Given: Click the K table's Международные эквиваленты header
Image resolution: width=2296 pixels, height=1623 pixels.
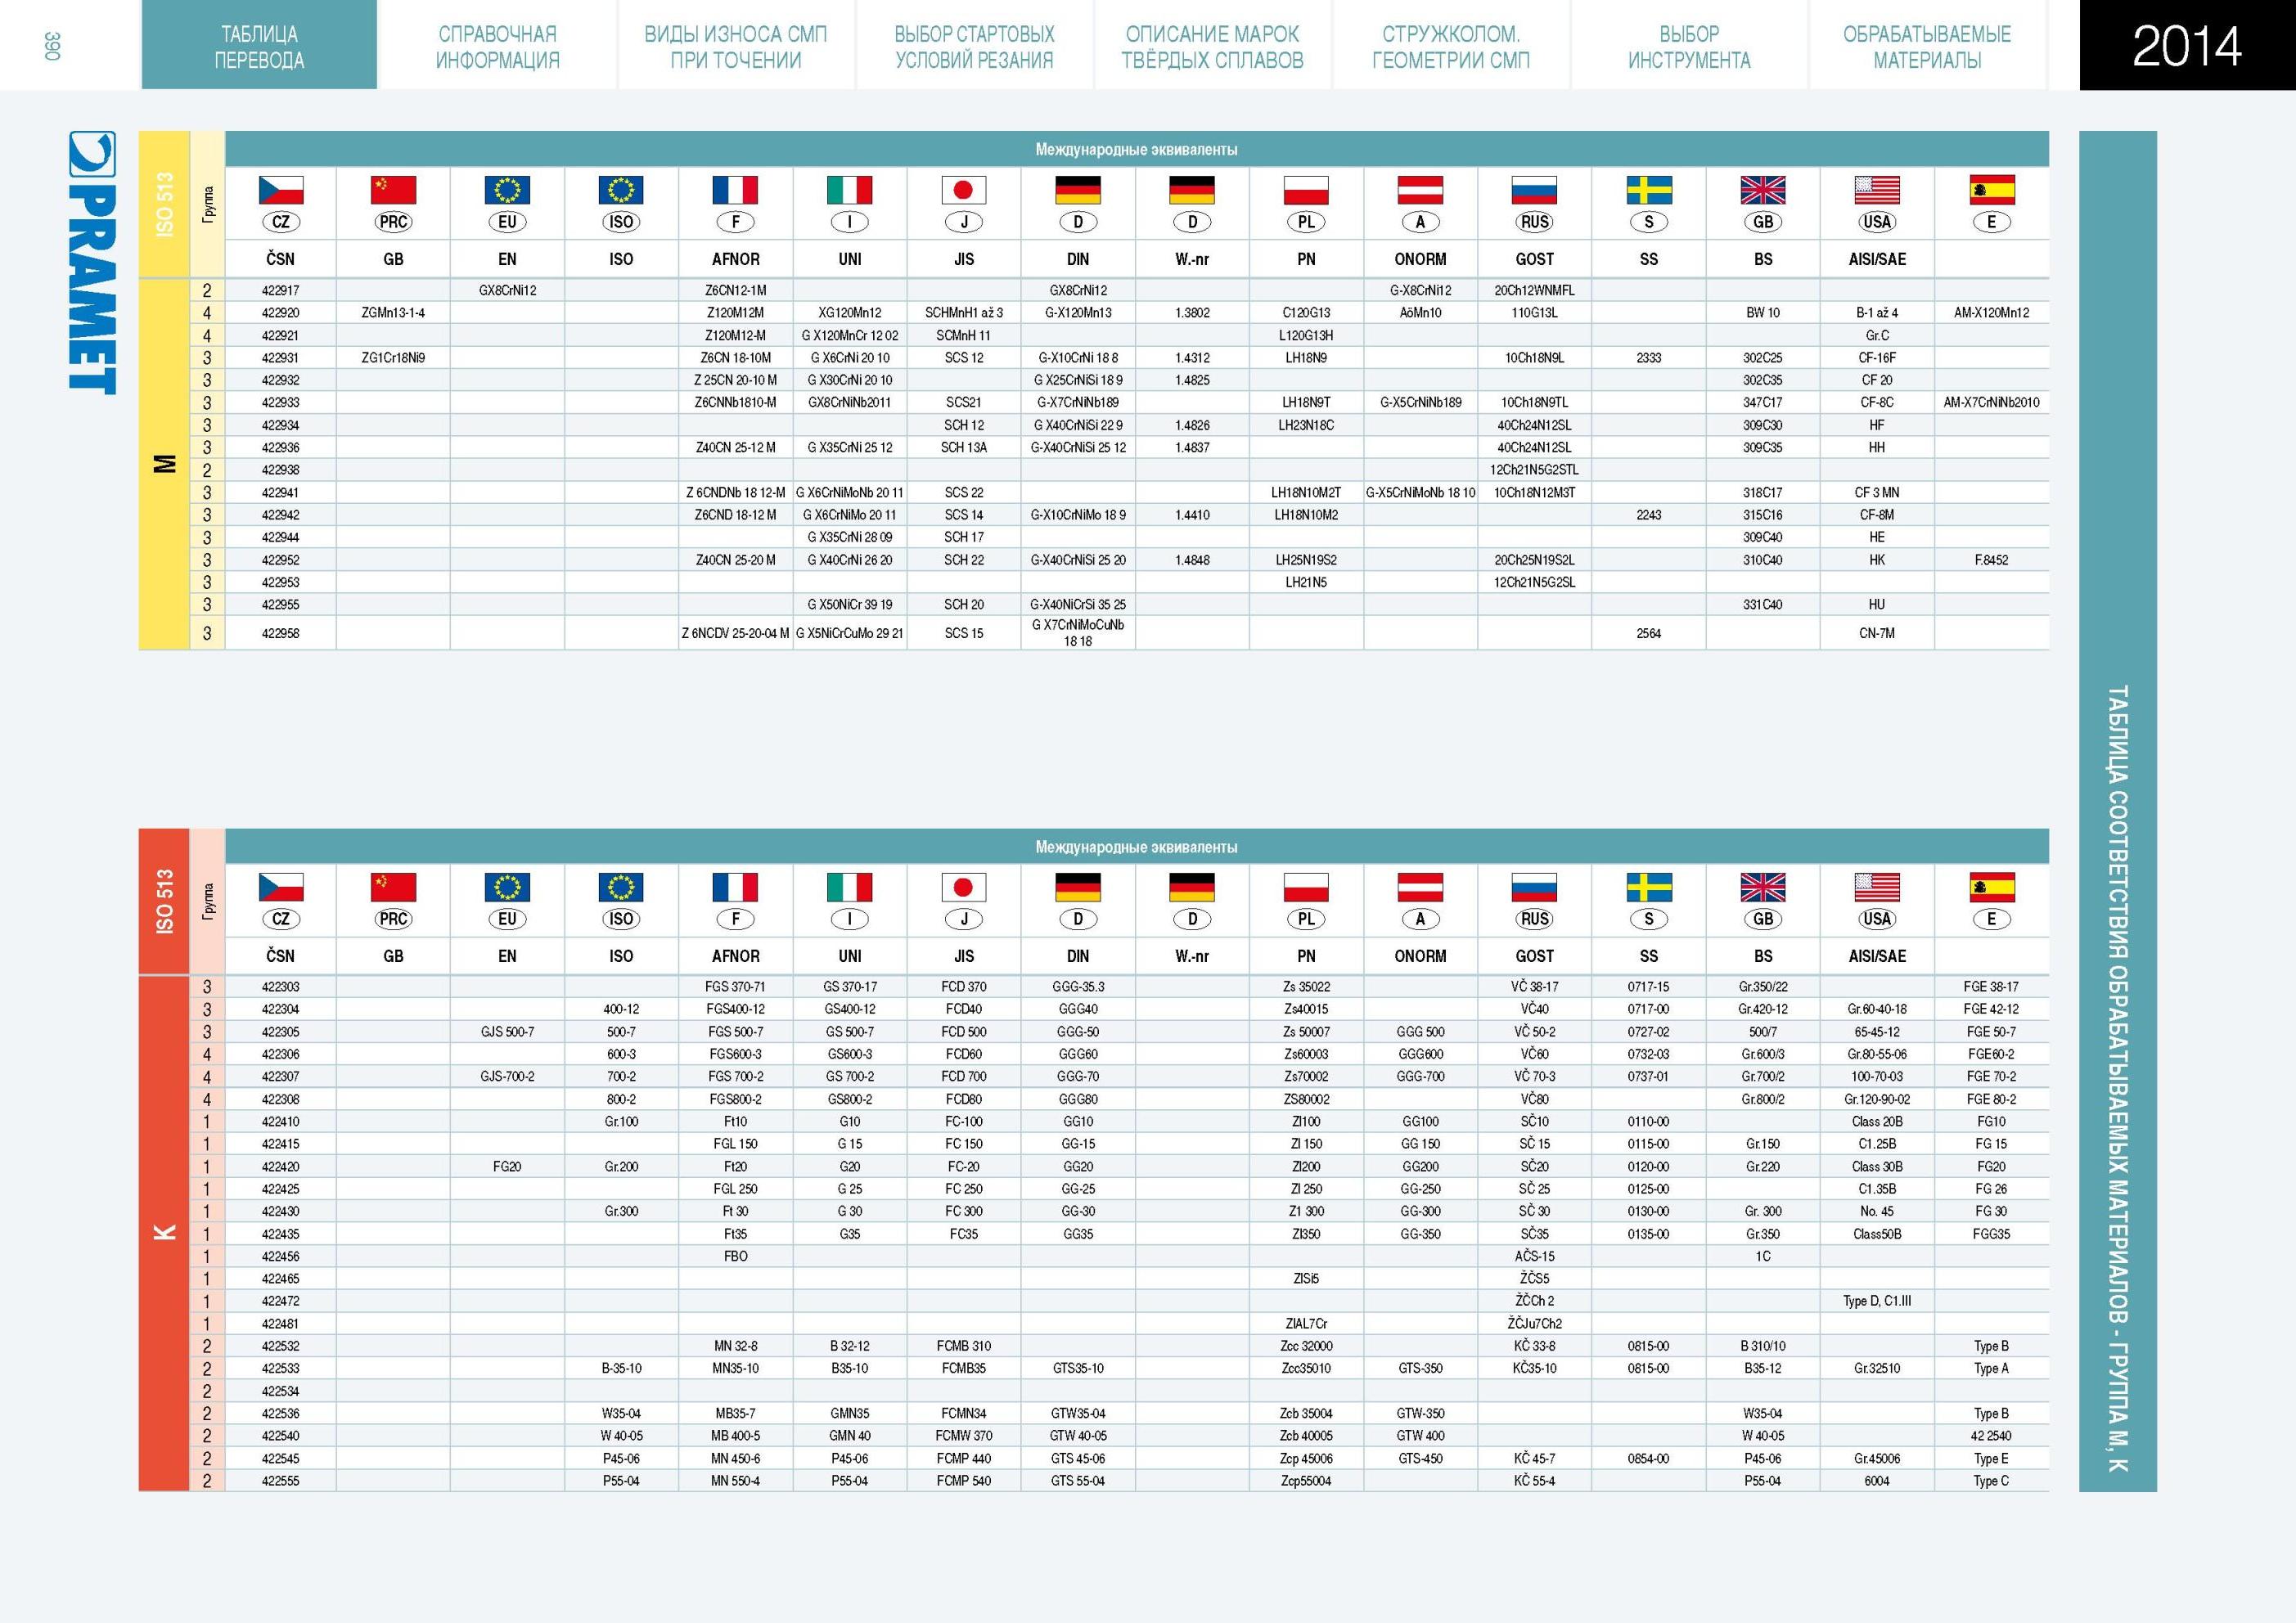Looking at the screenshot, I should (x=1136, y=847).
